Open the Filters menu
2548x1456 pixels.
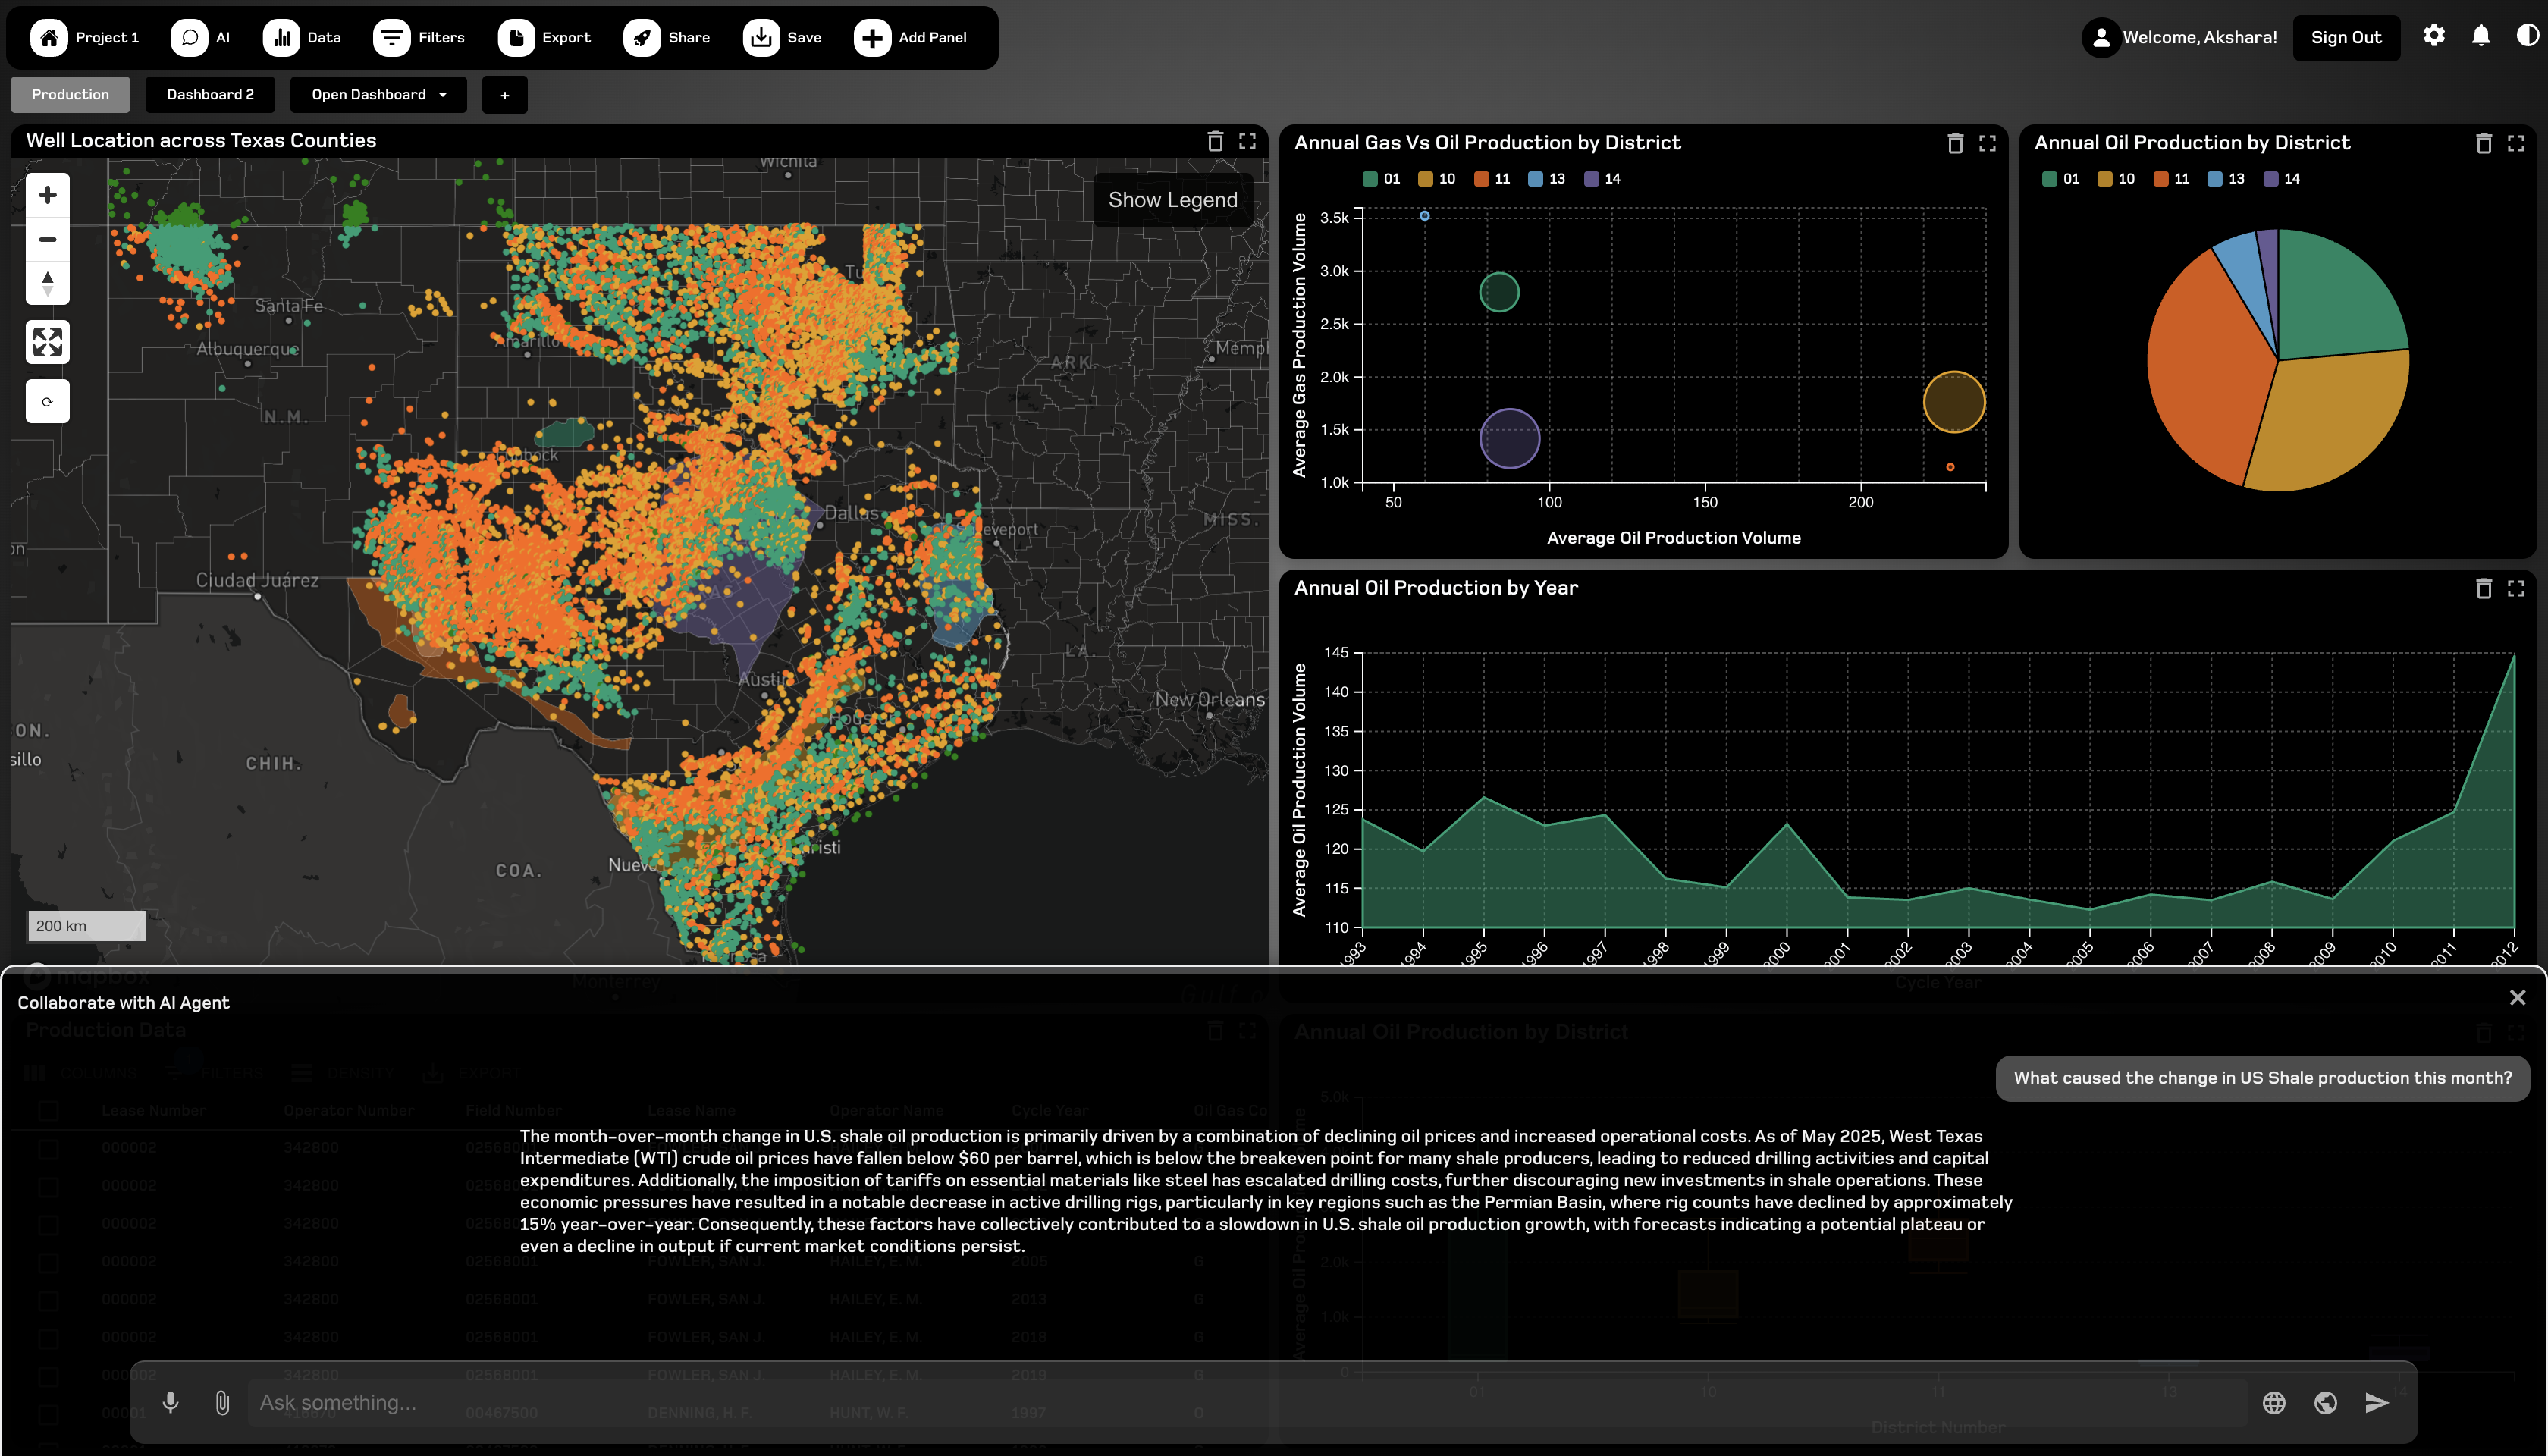click(419, 38)
